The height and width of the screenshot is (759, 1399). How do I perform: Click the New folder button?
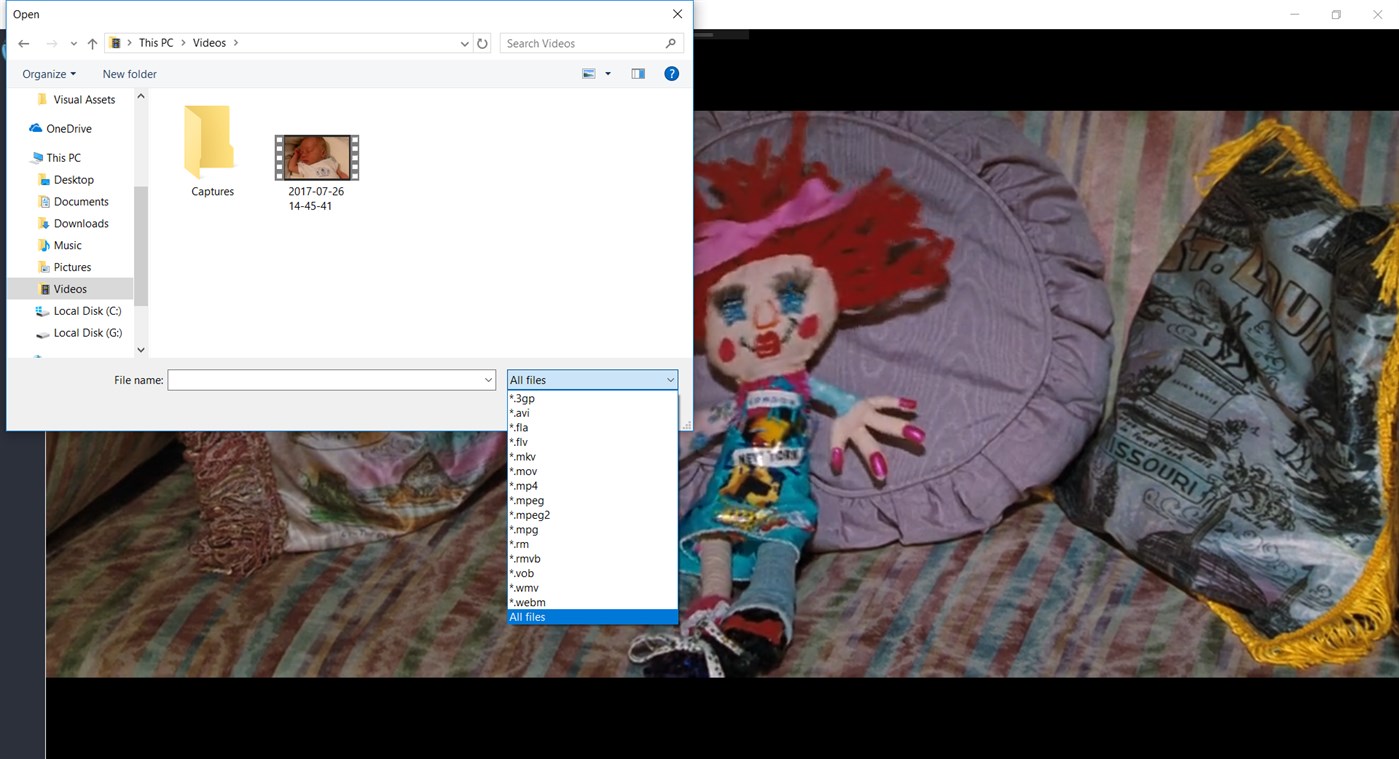pos(129,73)
